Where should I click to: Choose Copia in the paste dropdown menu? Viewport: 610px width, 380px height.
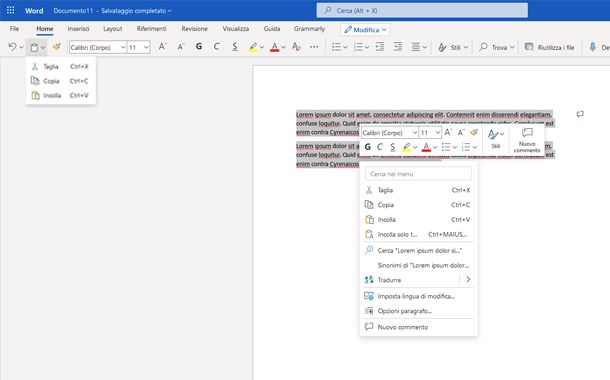tap(61, 81)
